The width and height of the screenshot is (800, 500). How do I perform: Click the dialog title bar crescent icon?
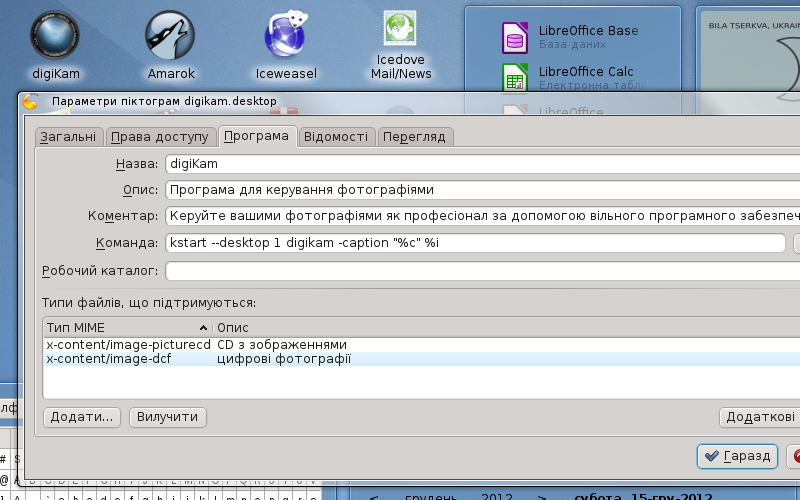point(31,102)
